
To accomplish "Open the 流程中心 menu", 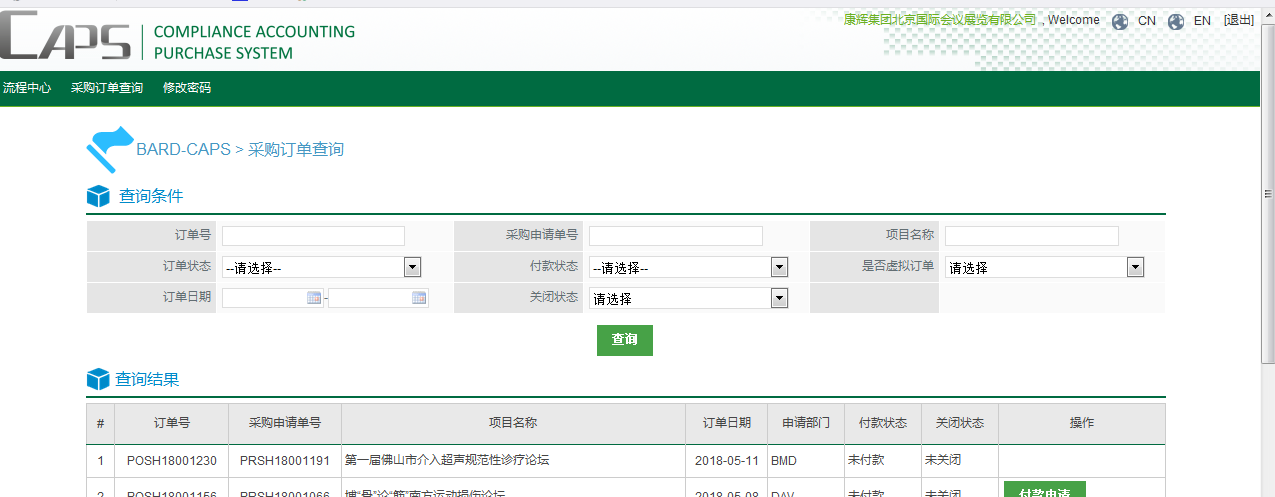I will click(x=27, y=88).
